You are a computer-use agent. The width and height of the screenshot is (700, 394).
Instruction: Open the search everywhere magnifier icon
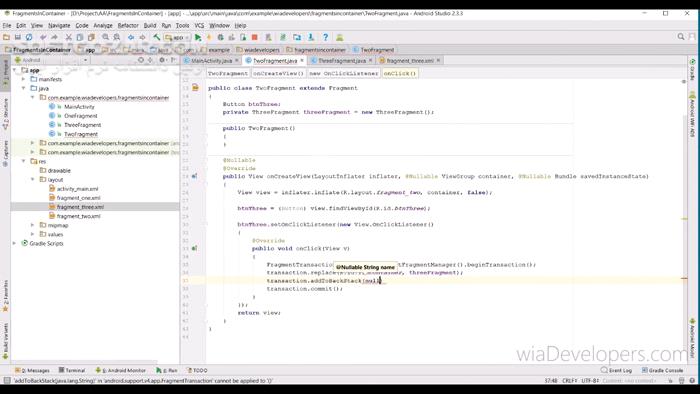coord(681,37)
